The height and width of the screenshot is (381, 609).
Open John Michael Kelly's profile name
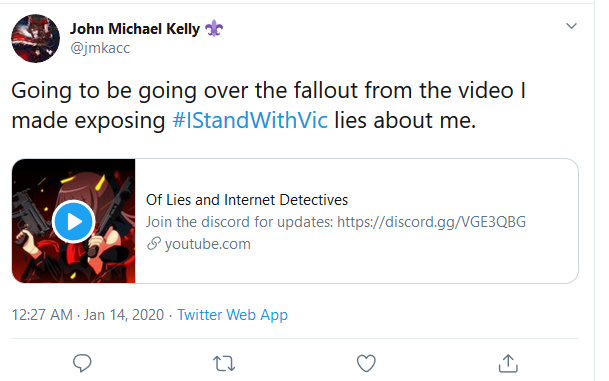tap(135, 29)
